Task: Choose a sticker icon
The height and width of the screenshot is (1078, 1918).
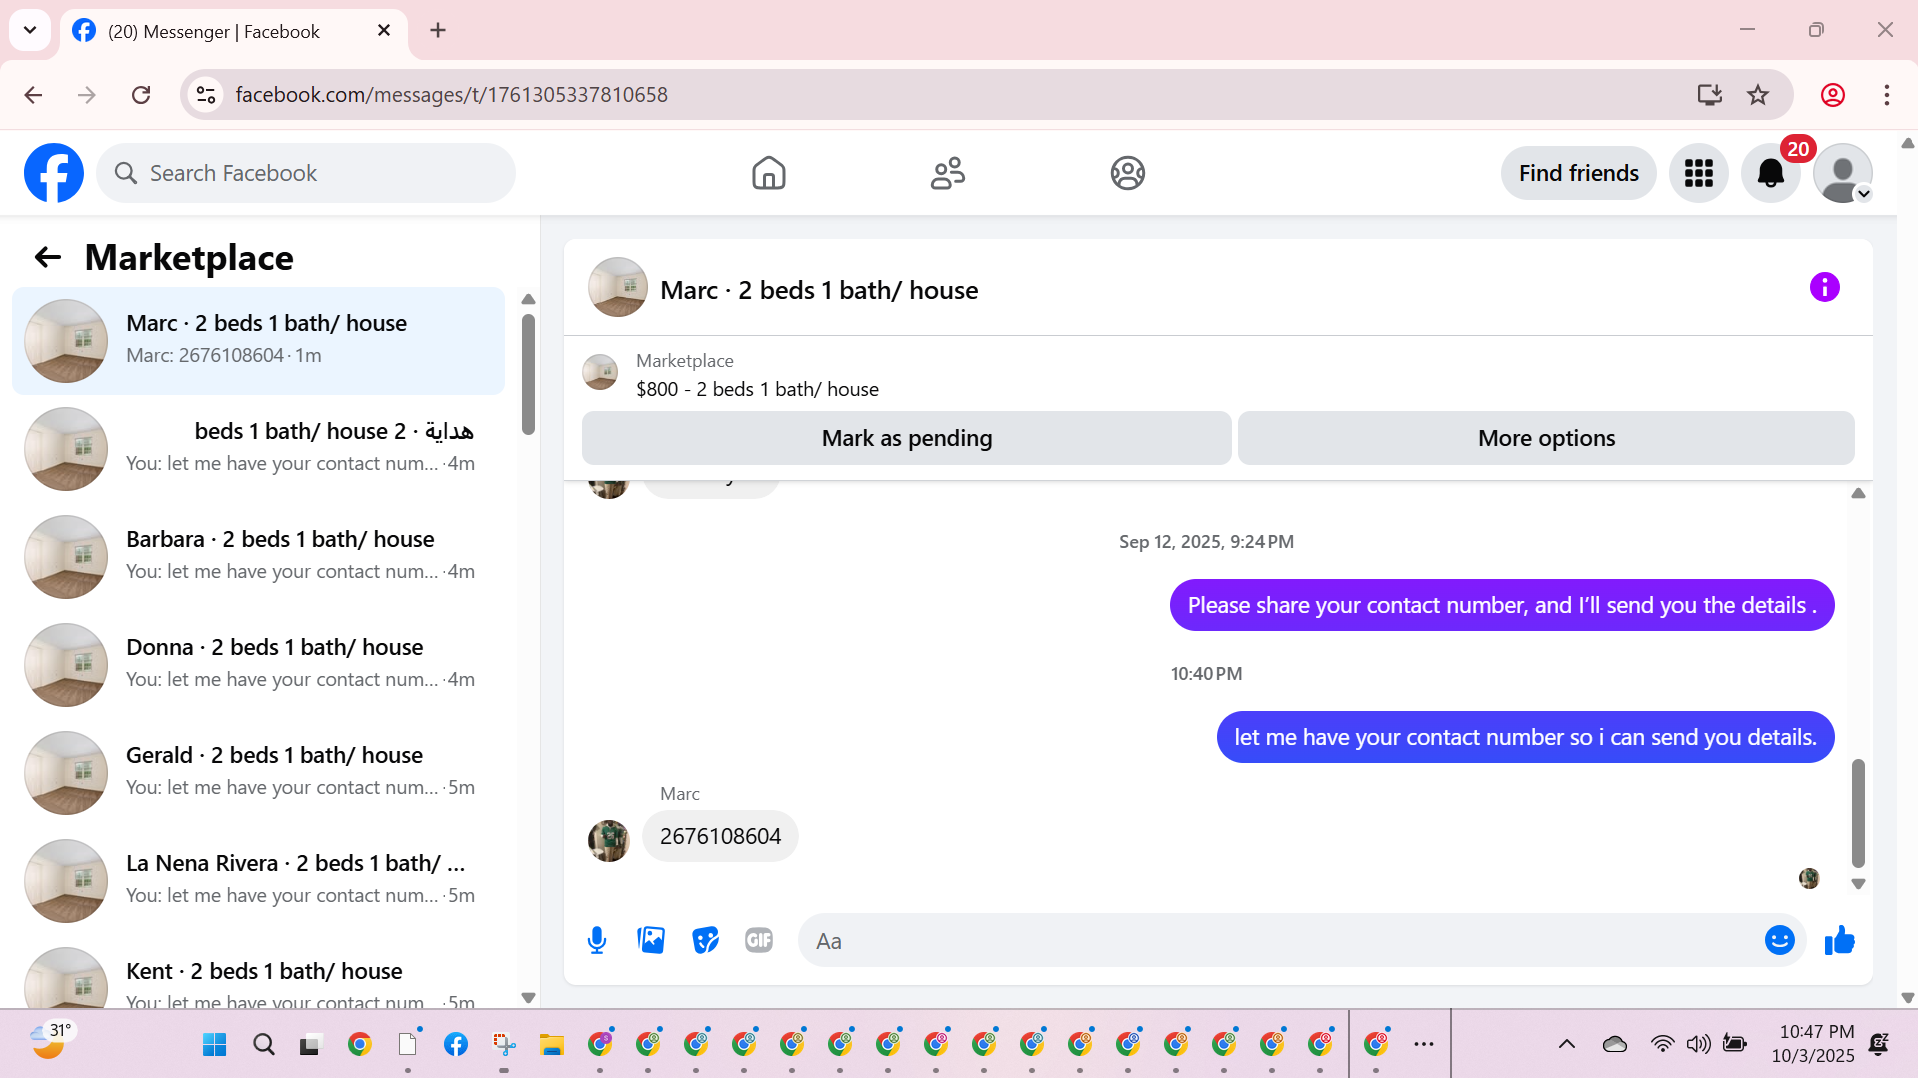Action: click(705, 940)
